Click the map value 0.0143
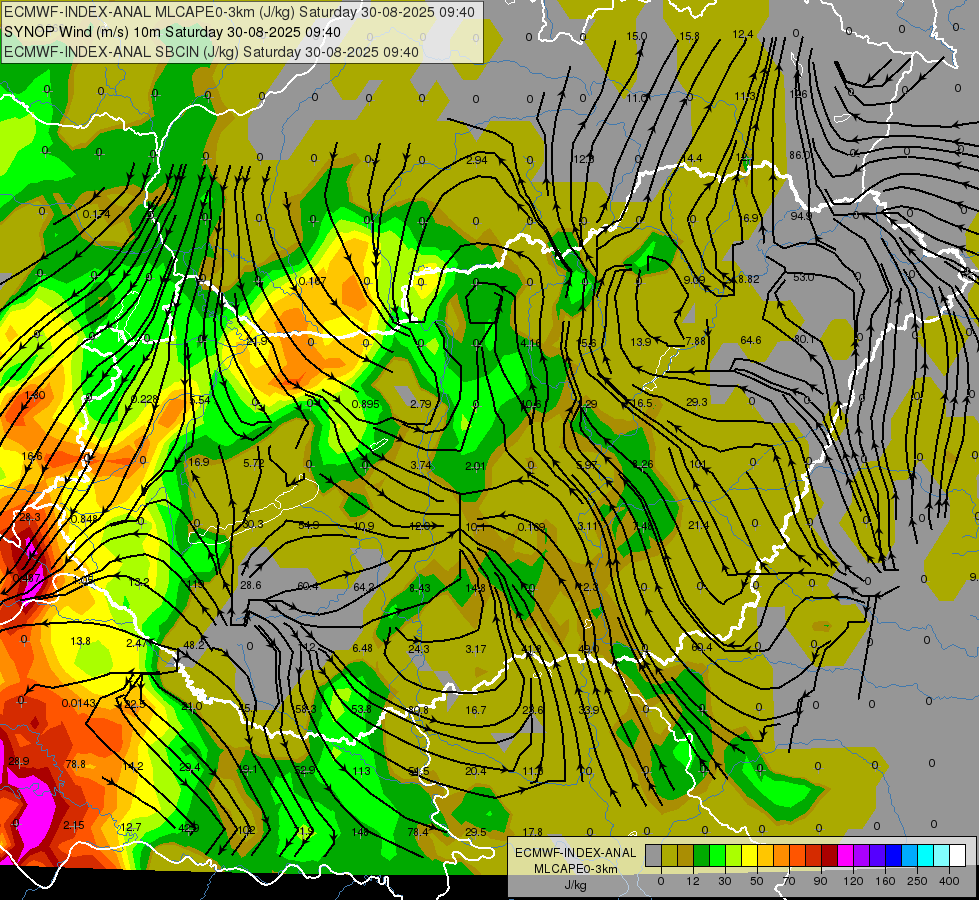This screenshot has height=900, width=979. pyautogui.click(x=79, y=703)
